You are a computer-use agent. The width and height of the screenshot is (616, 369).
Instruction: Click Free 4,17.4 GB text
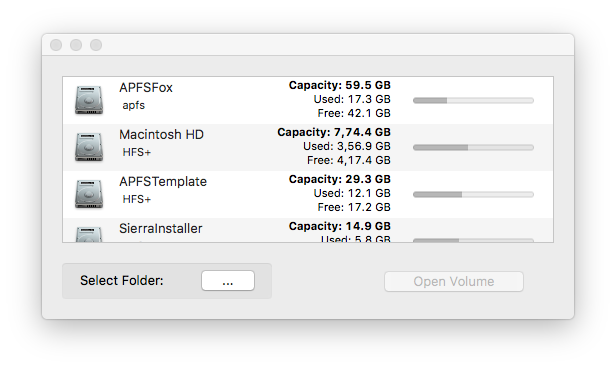[x=349, y=160]
